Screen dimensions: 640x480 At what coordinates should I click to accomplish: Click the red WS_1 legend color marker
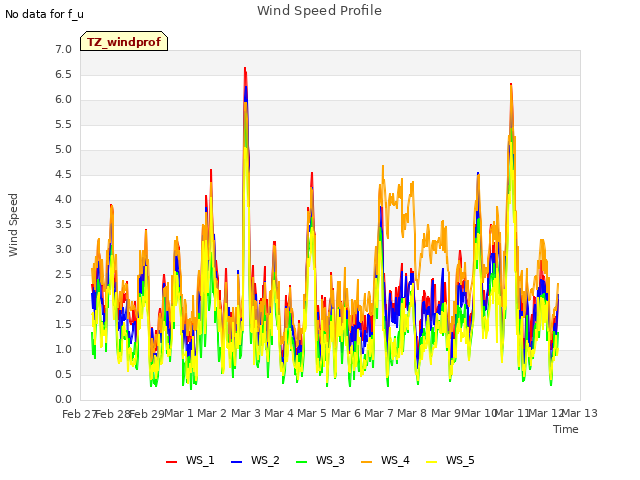171,462
